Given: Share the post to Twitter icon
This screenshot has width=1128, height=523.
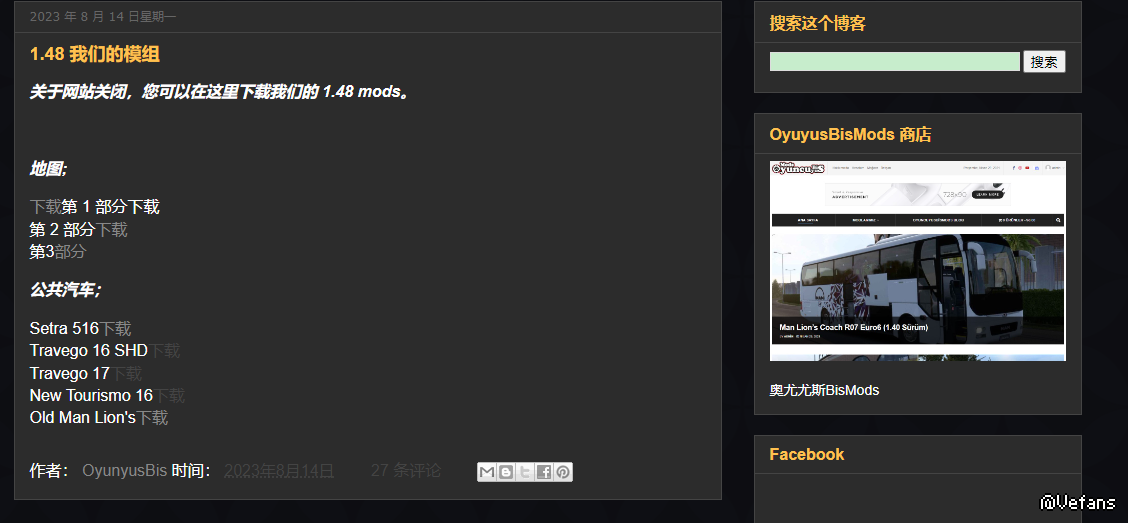Looking at the screenshot, I should pos(525,472).
